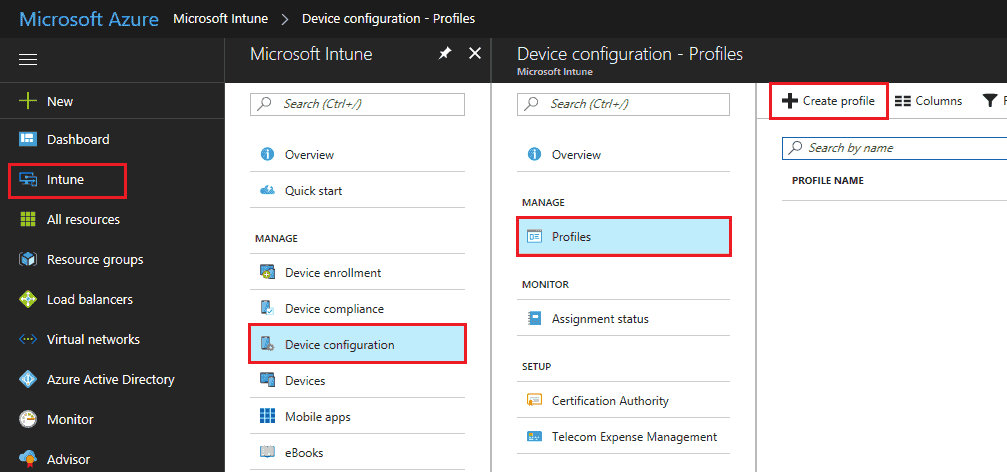Click the Search by name field
The width and height of the screenshot is (1007, 472).
tap(895, 148)
